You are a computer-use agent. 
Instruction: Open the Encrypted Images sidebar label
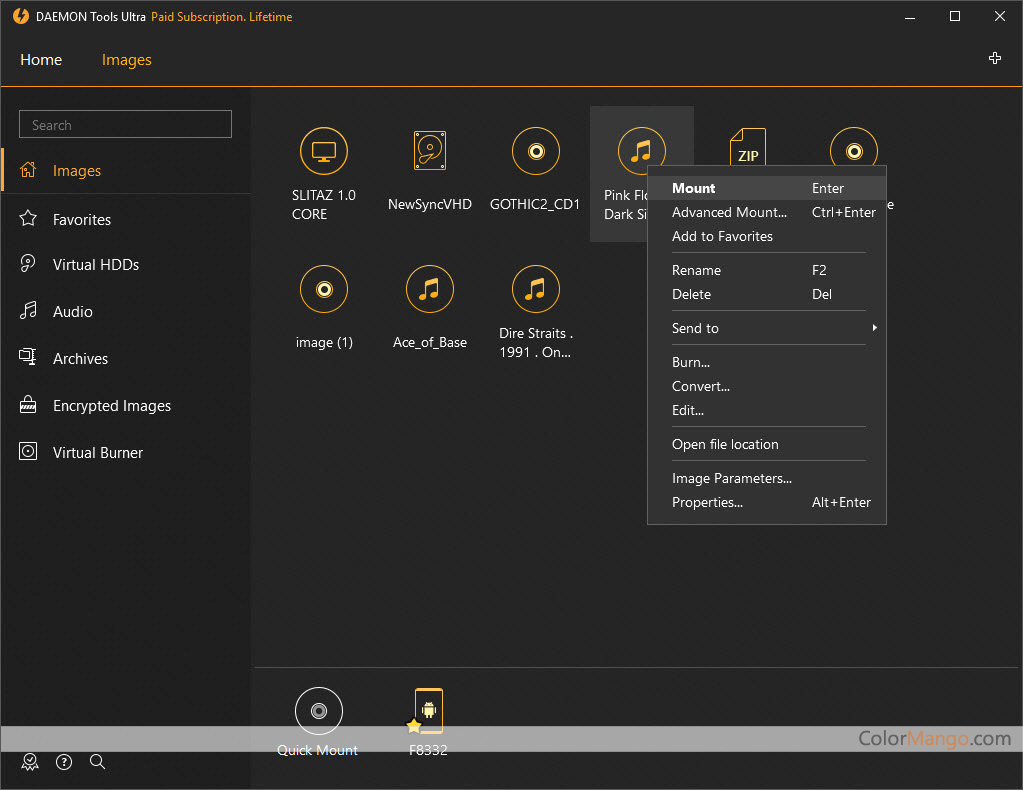(112, 406)
